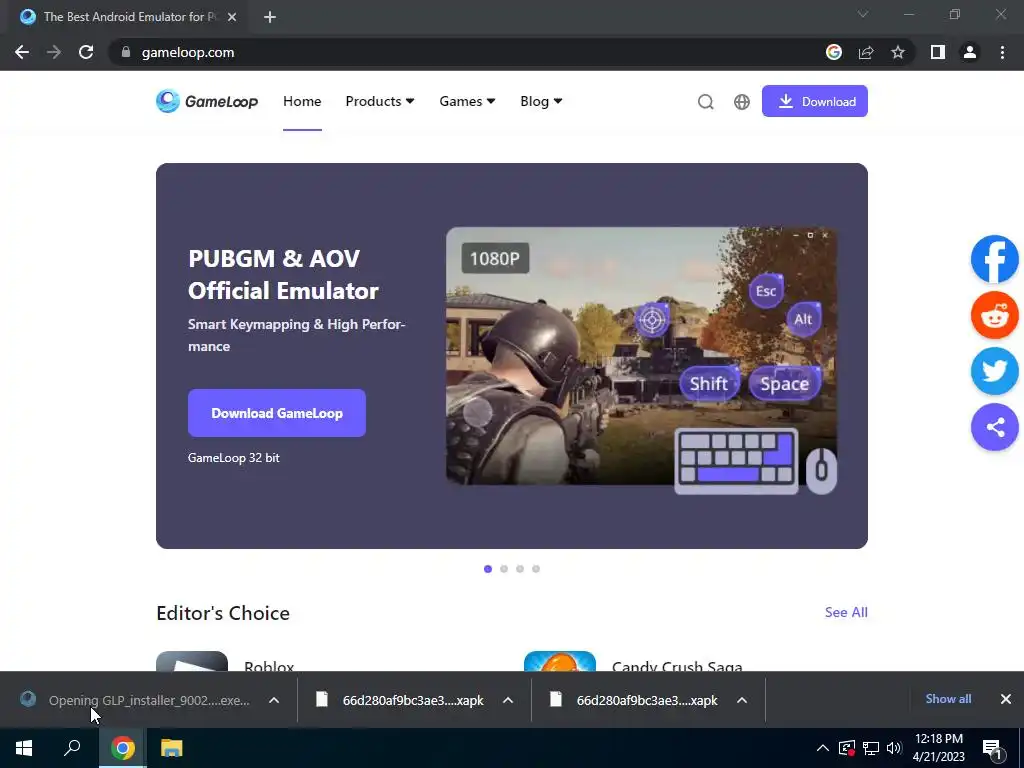Expand the Games dropdown menu
The width and height of the screenshot is (1024, 768).
pyautogui.click(x=467, y=101)
